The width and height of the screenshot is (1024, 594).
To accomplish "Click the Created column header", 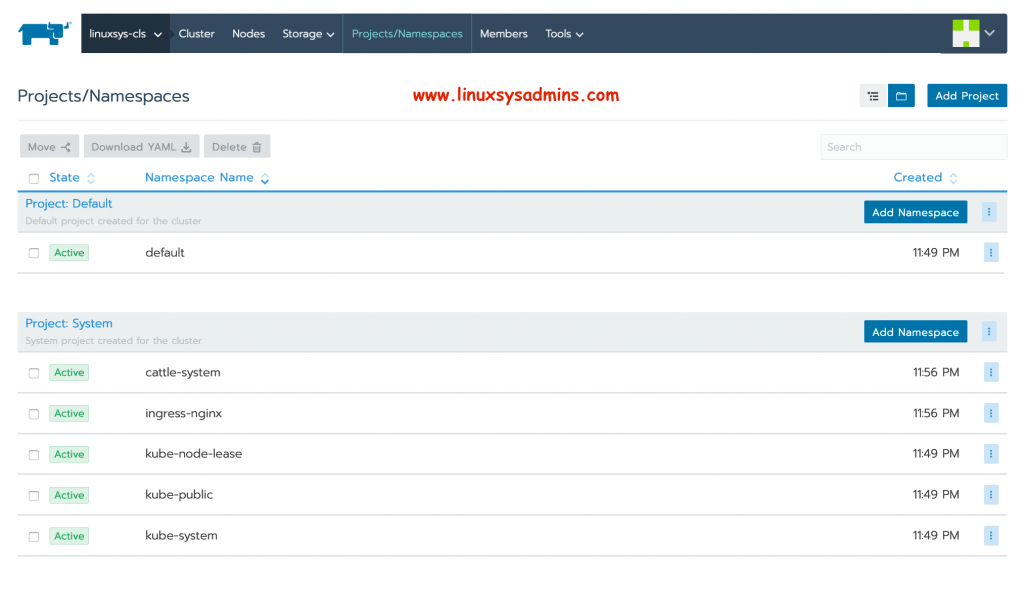I will (x=918, y=178).
